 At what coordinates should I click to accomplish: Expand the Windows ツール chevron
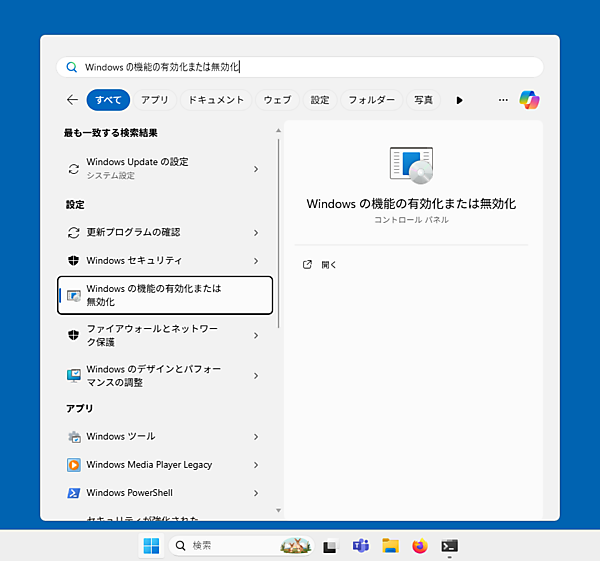pyautogui.click(x=256, y=437)
